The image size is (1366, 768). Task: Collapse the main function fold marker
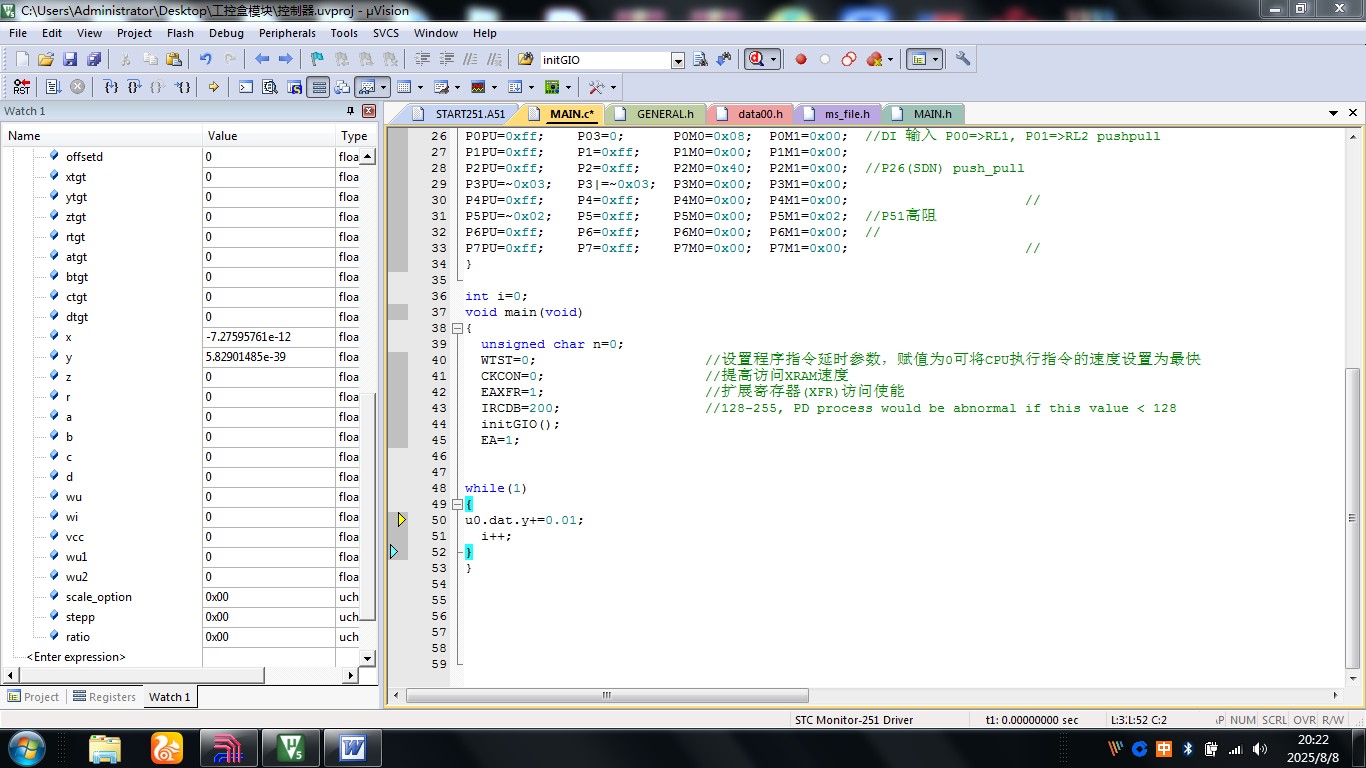pyautogui.click(x=458, y=328)
